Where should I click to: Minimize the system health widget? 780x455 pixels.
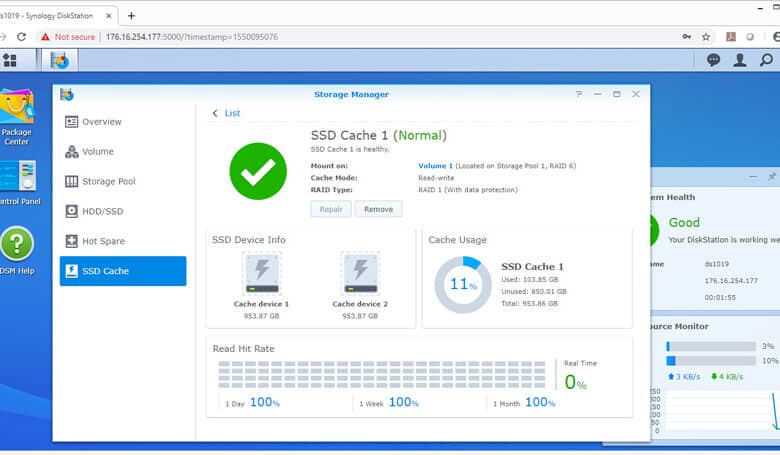pyautogui.click(x=753, y=177)
